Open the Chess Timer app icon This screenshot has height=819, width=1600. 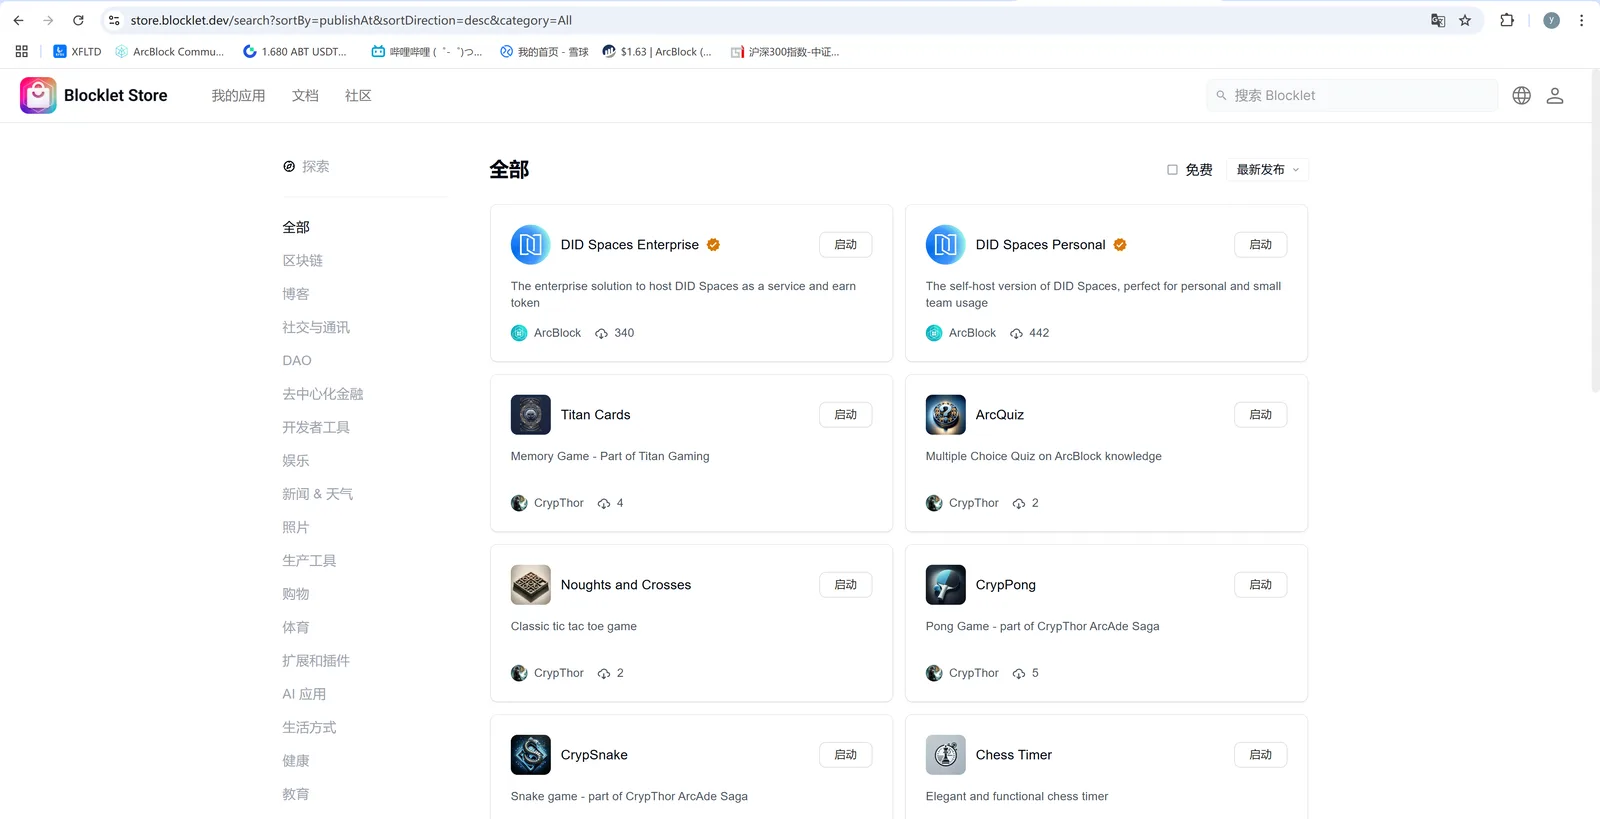[946, 755]
